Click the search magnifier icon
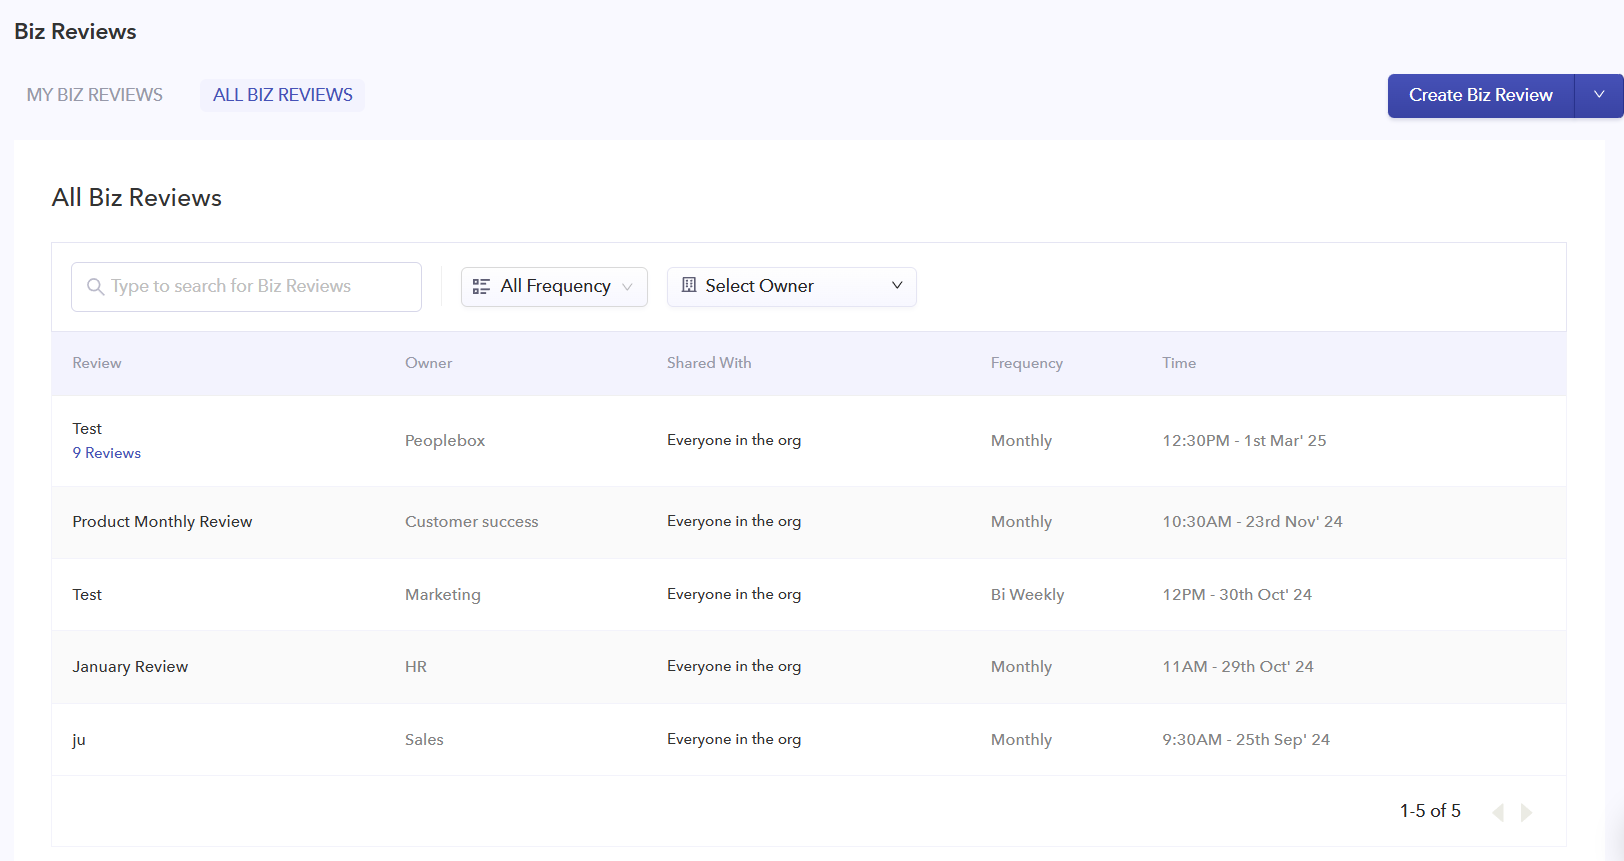This screenshot has width=1624, height=861. pyautogui.click(x=95, y=287)
